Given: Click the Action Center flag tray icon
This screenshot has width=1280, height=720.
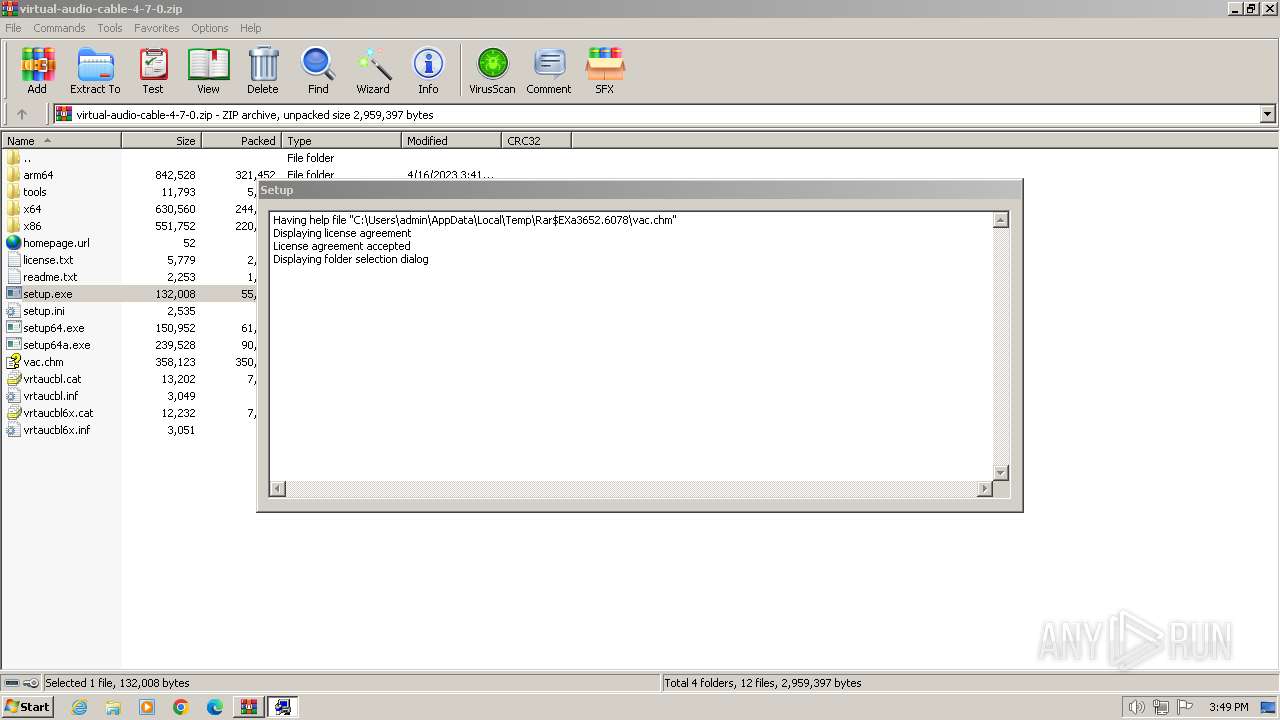Looking at the screenshot, I should click(x=1185, y=707).
